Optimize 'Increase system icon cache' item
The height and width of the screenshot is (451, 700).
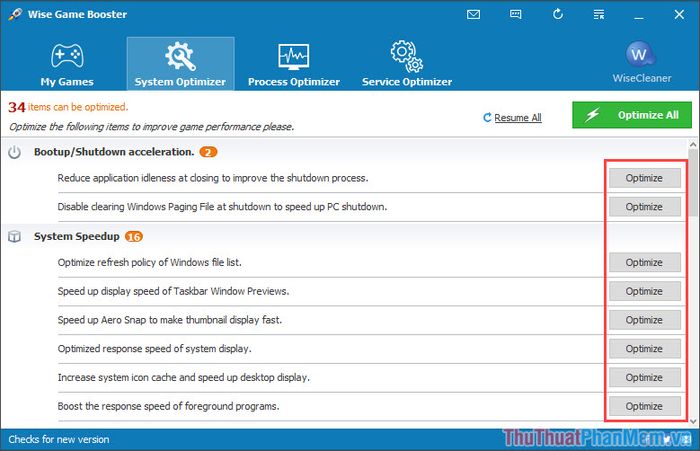[x=645, y=377]
